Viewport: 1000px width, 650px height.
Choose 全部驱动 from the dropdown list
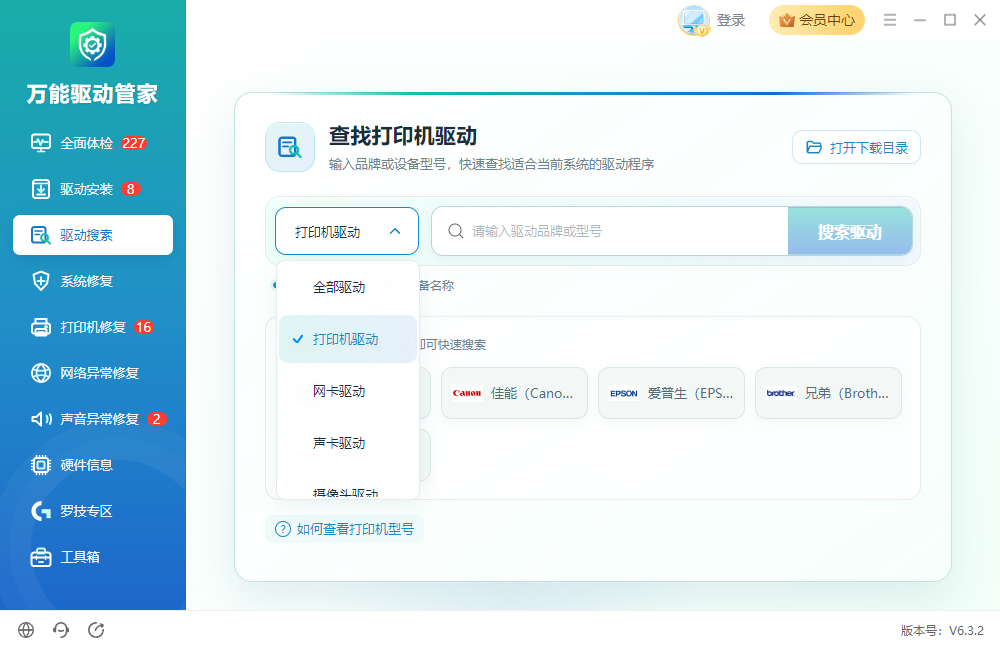click(348, 287)
